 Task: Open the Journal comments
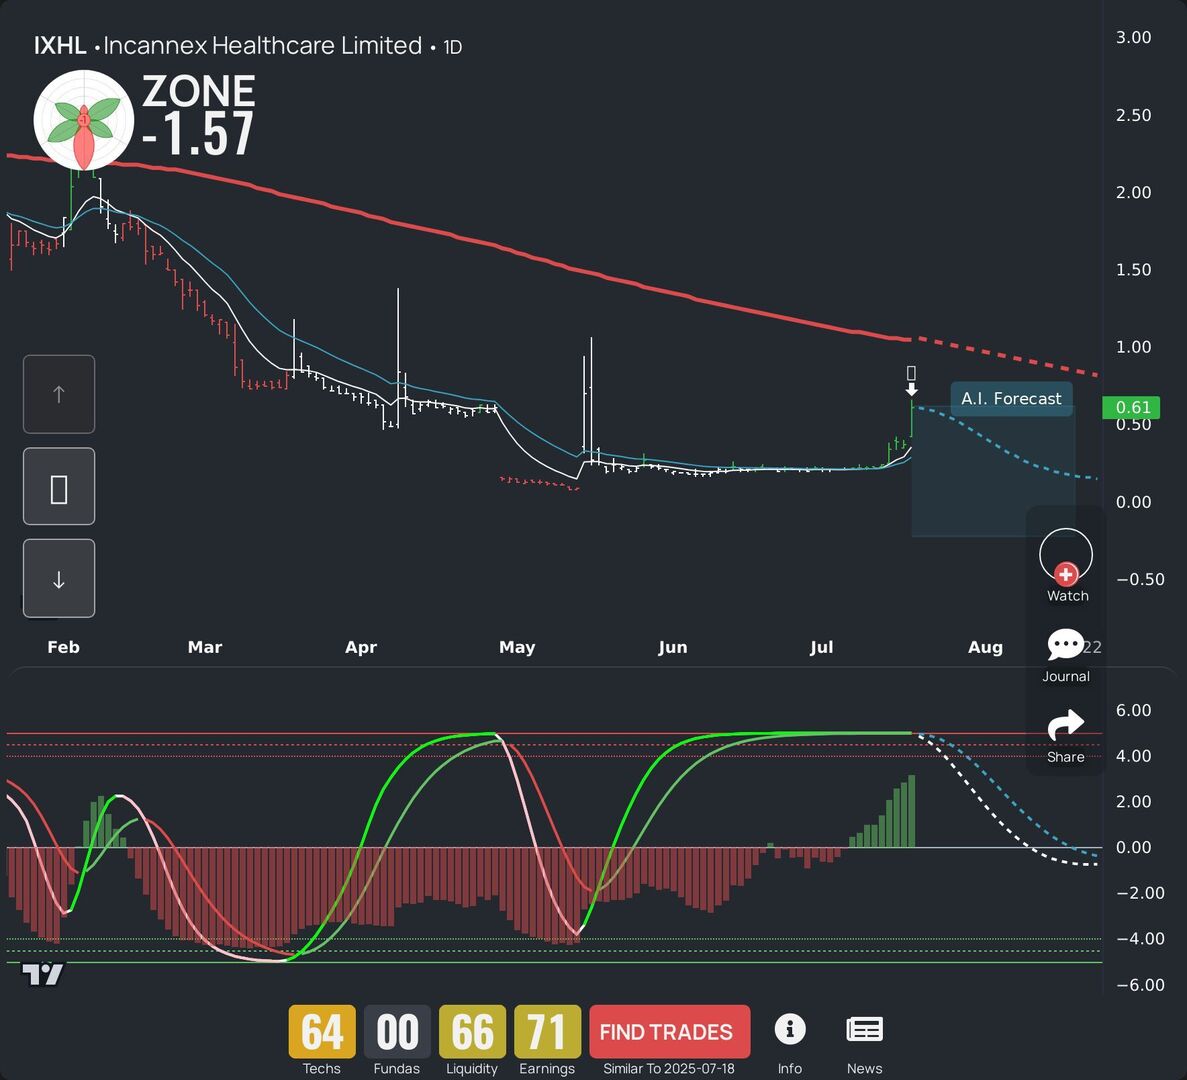(x=1065, y=655)
